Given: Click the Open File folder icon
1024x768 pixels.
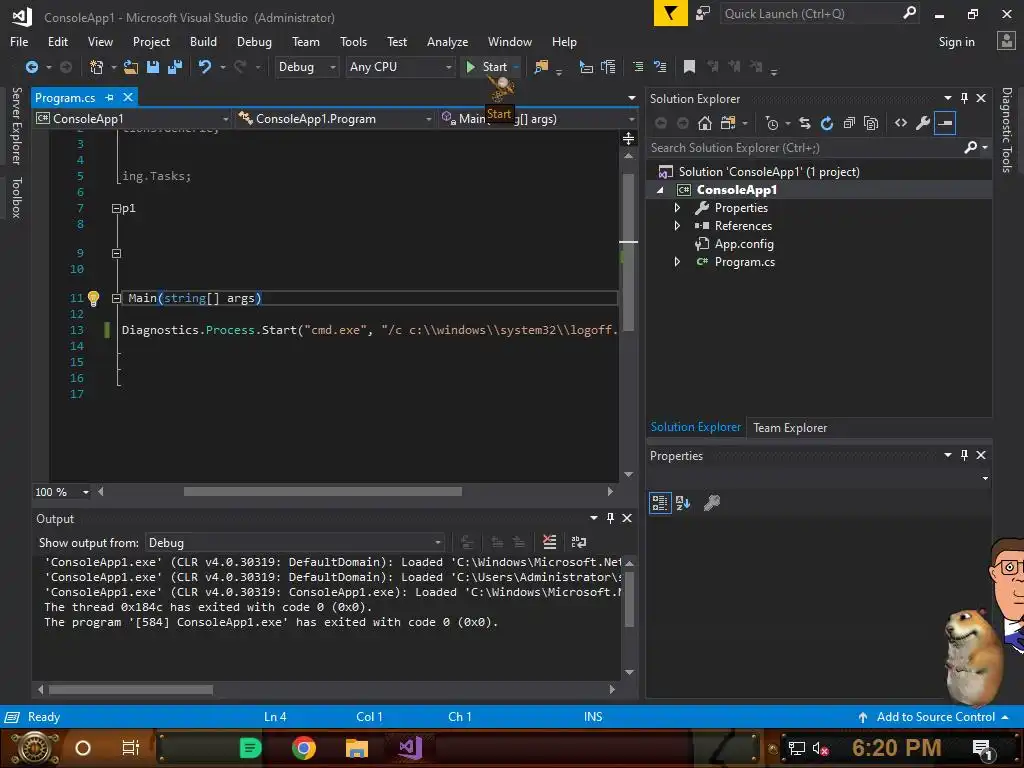Looking at the screenshot, I should click(x=131, y=67).
